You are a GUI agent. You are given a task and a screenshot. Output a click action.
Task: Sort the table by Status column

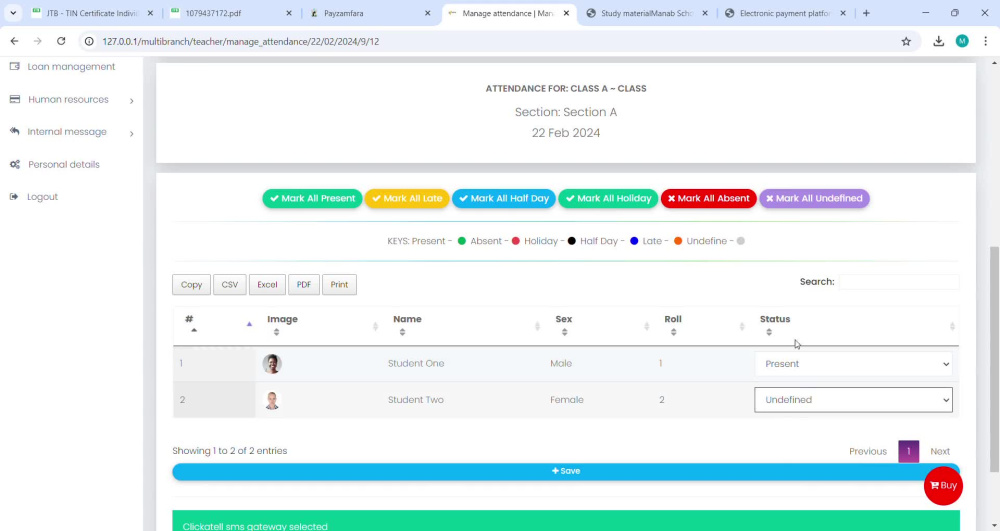853,325
